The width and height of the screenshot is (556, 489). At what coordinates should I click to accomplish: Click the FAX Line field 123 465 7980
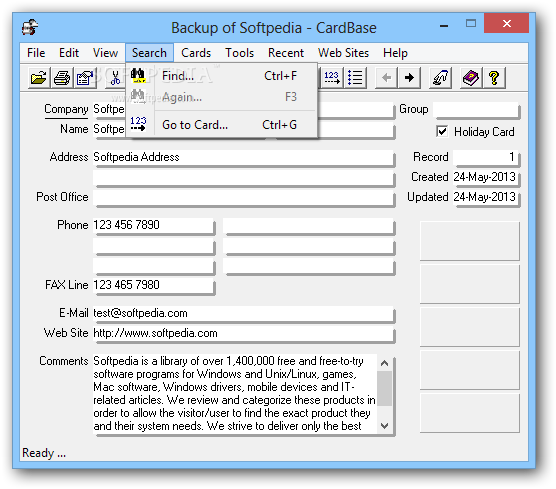point(154,285)
